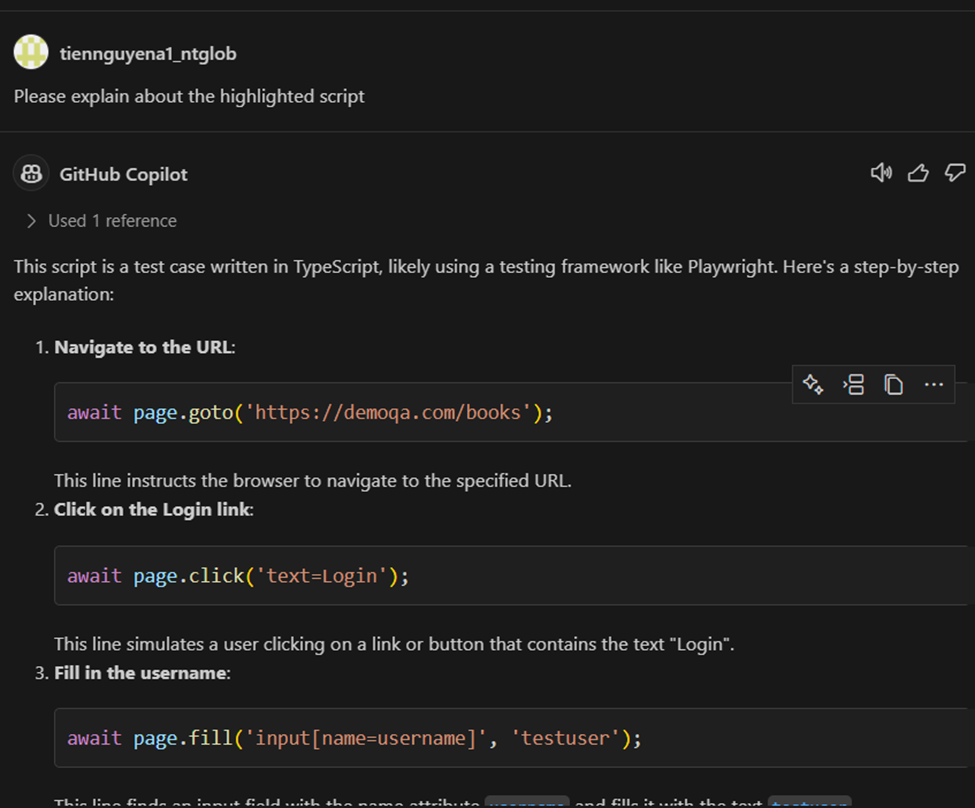Mark response unhelpful with thumbs down

955,173
